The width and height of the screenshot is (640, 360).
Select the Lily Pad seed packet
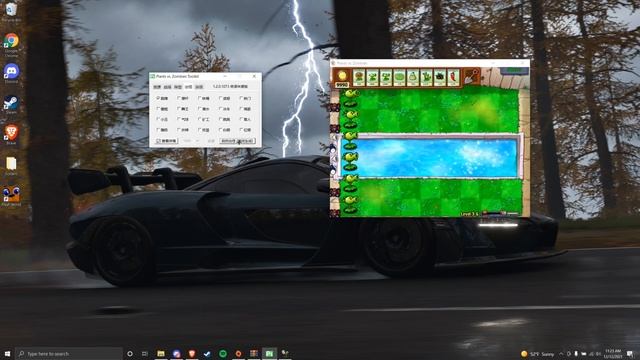(x=399, y=77)
